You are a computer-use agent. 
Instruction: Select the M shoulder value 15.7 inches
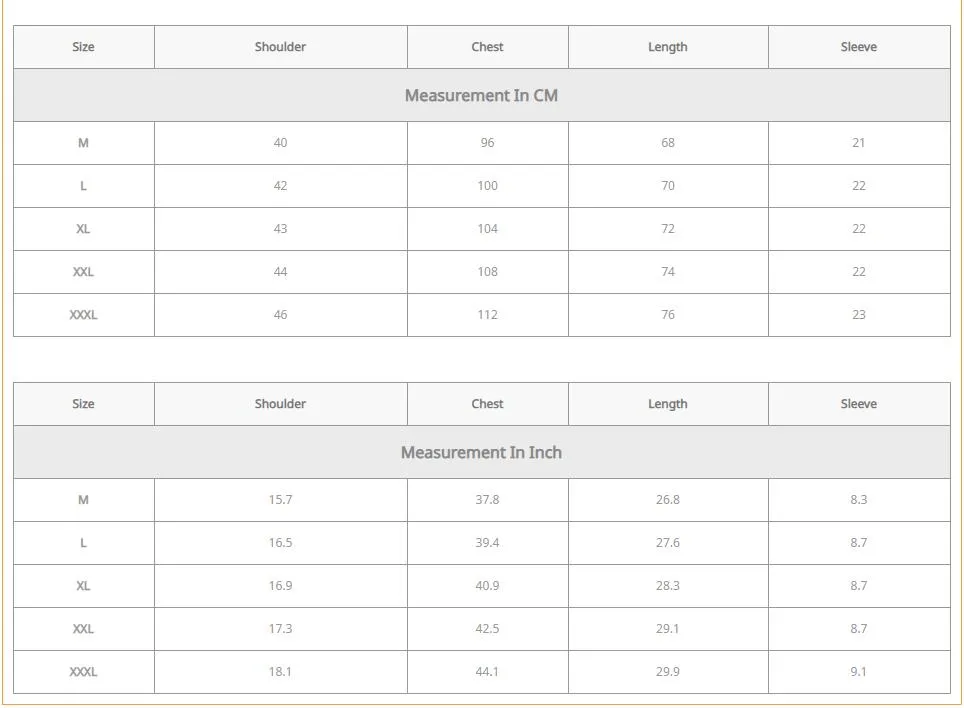point(280,500)
